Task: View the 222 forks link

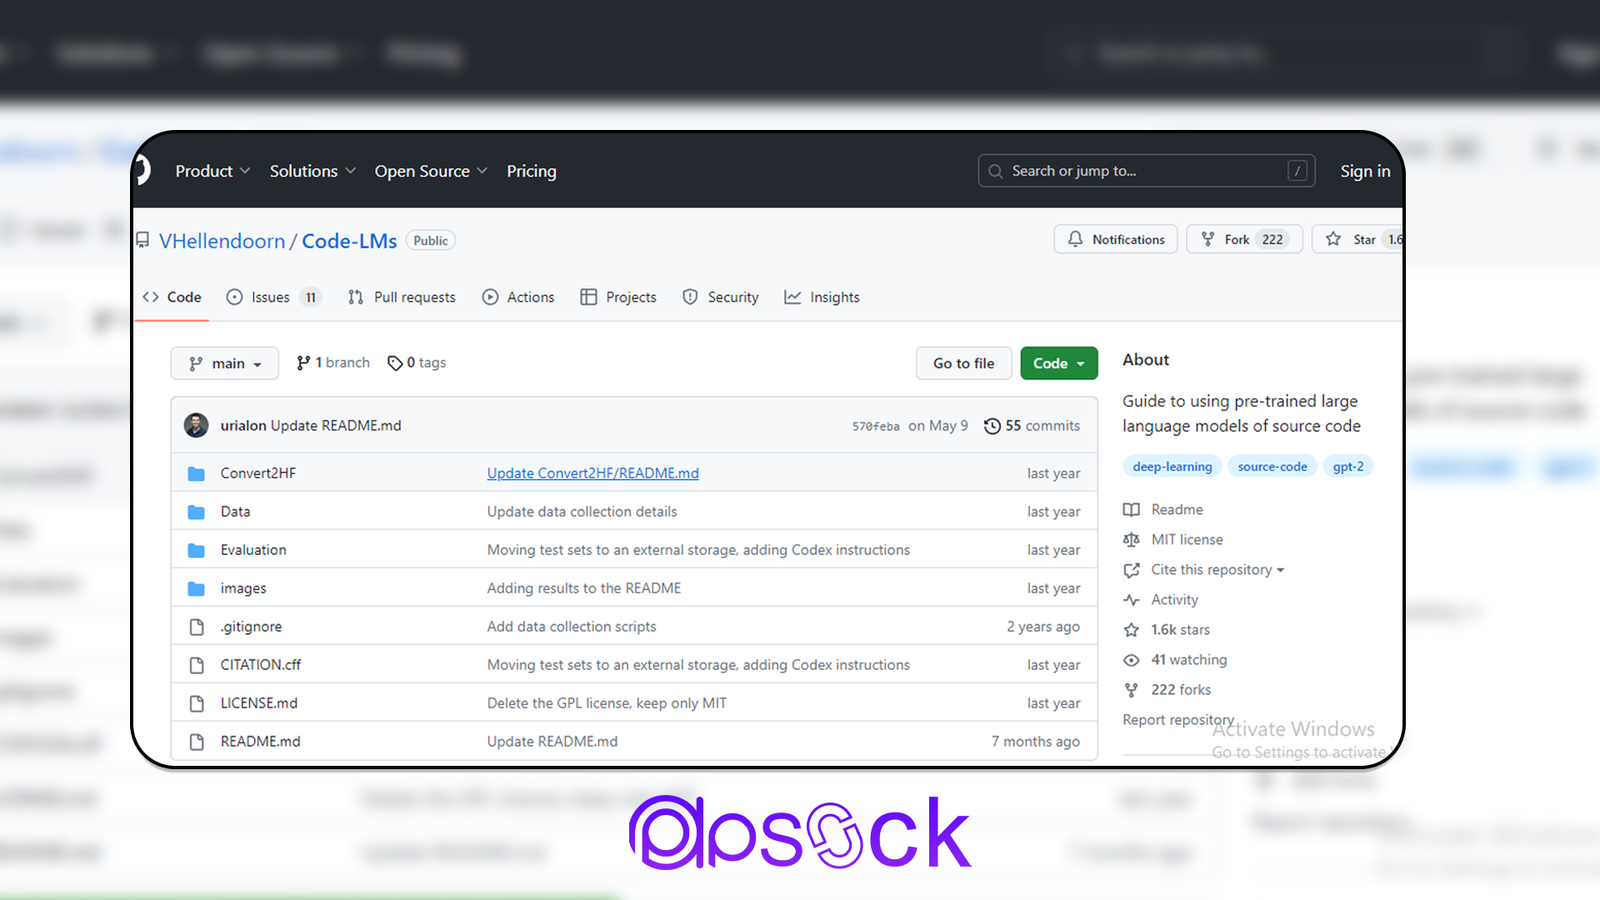Action: (x=1167, y=689)
